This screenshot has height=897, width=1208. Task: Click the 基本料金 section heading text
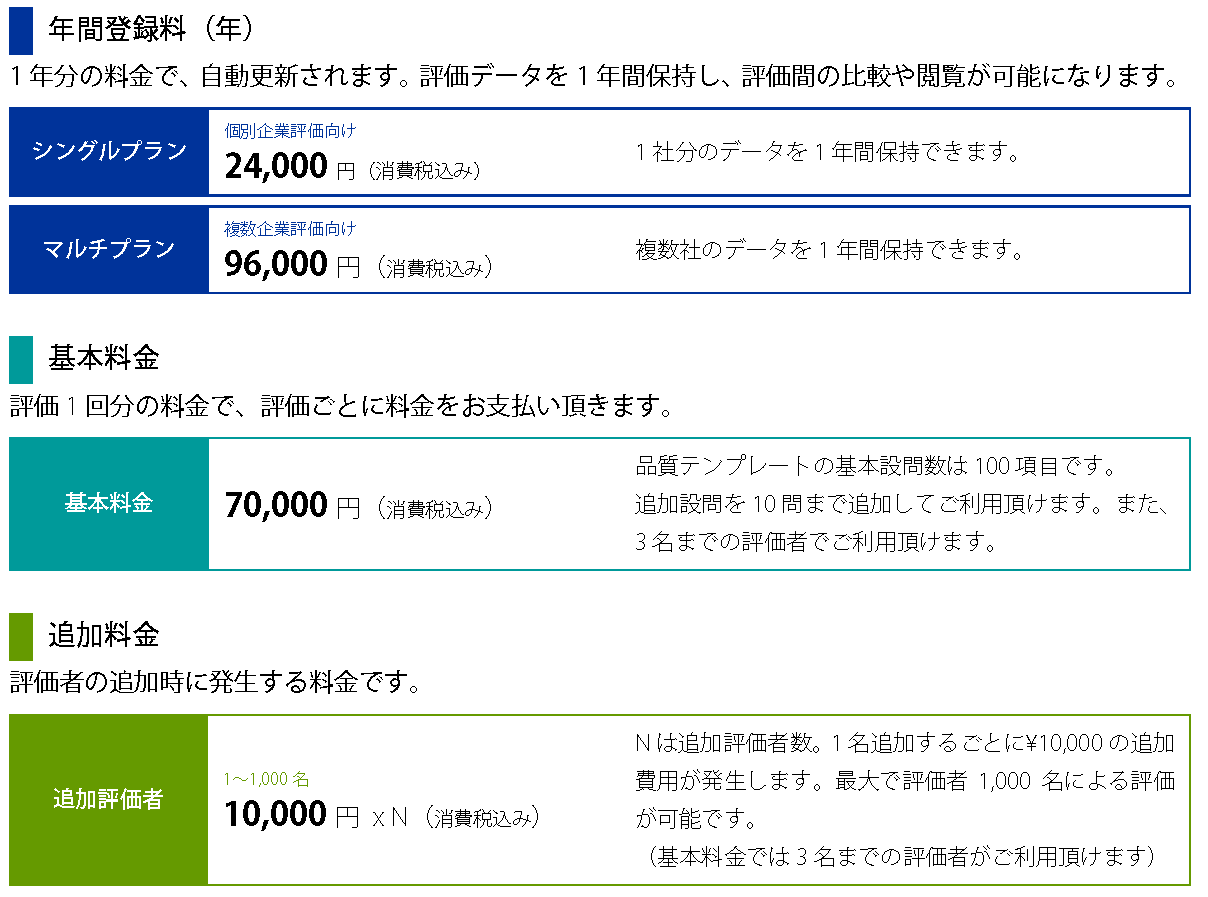[x=104, y=358]
